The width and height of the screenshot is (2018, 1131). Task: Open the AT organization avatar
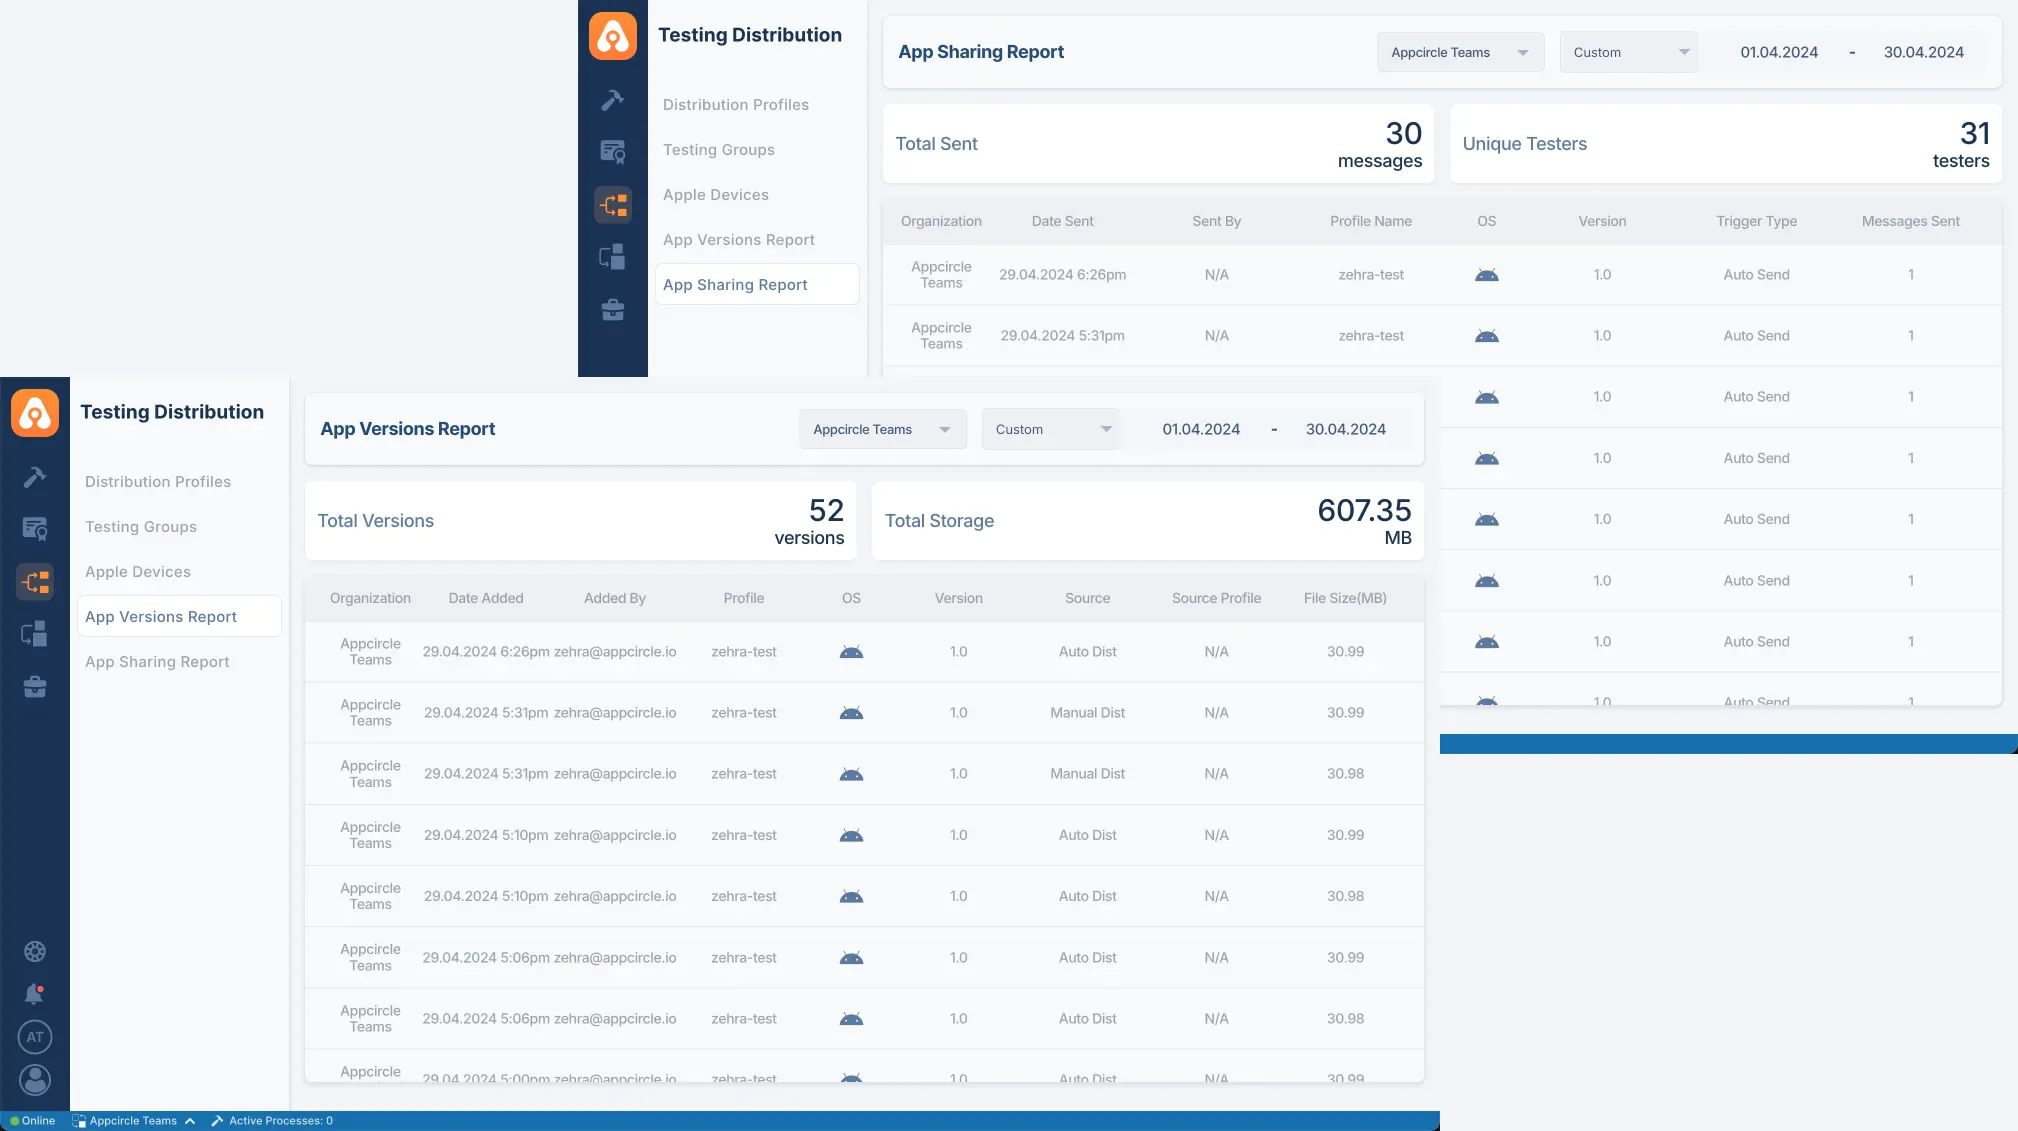pos(35,1037)
